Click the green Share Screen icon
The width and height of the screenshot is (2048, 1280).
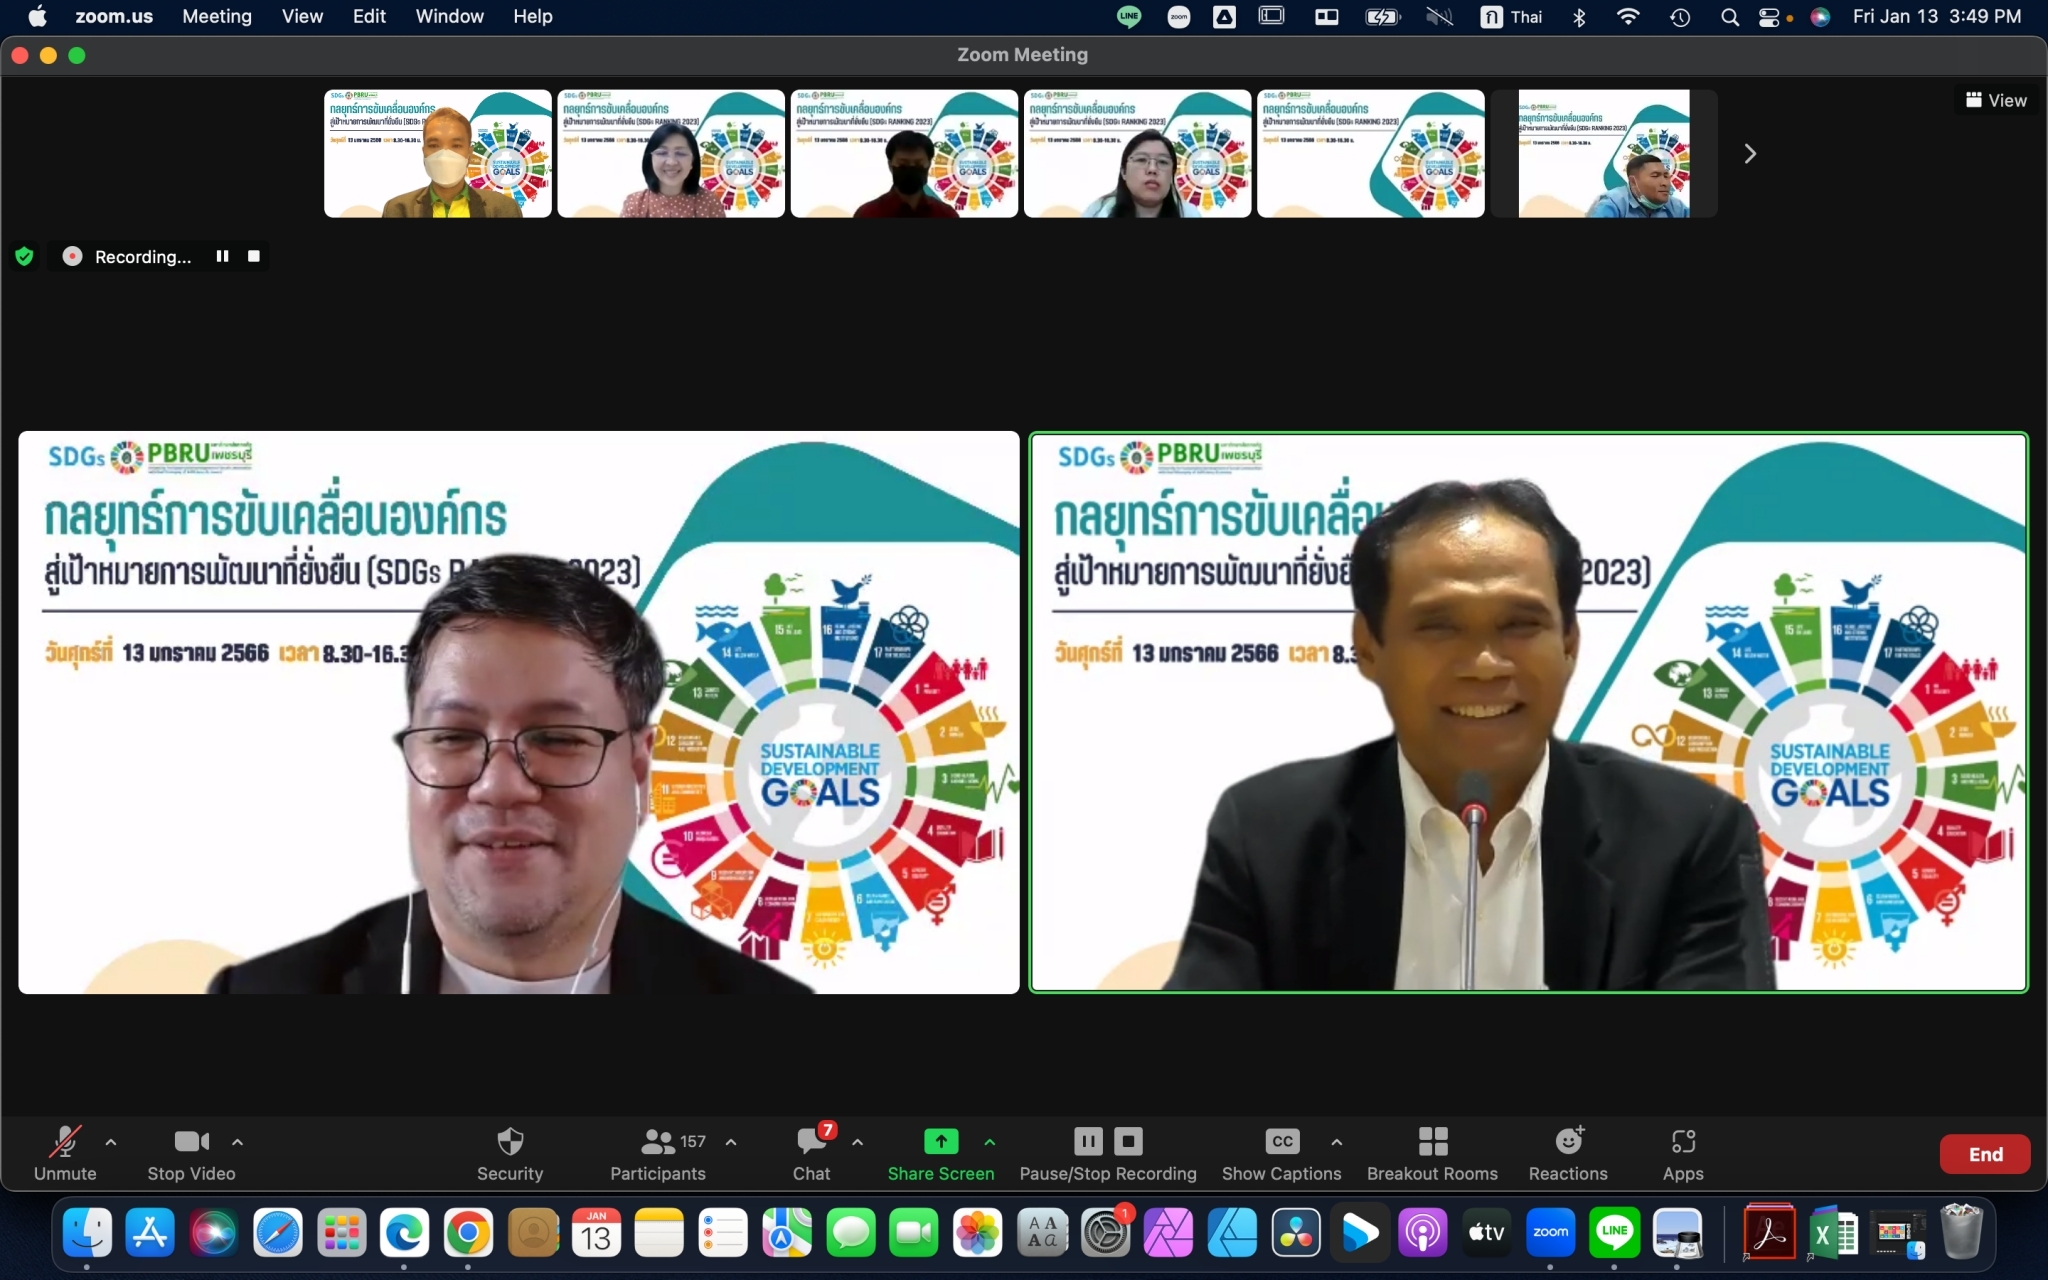[940, 1141]
